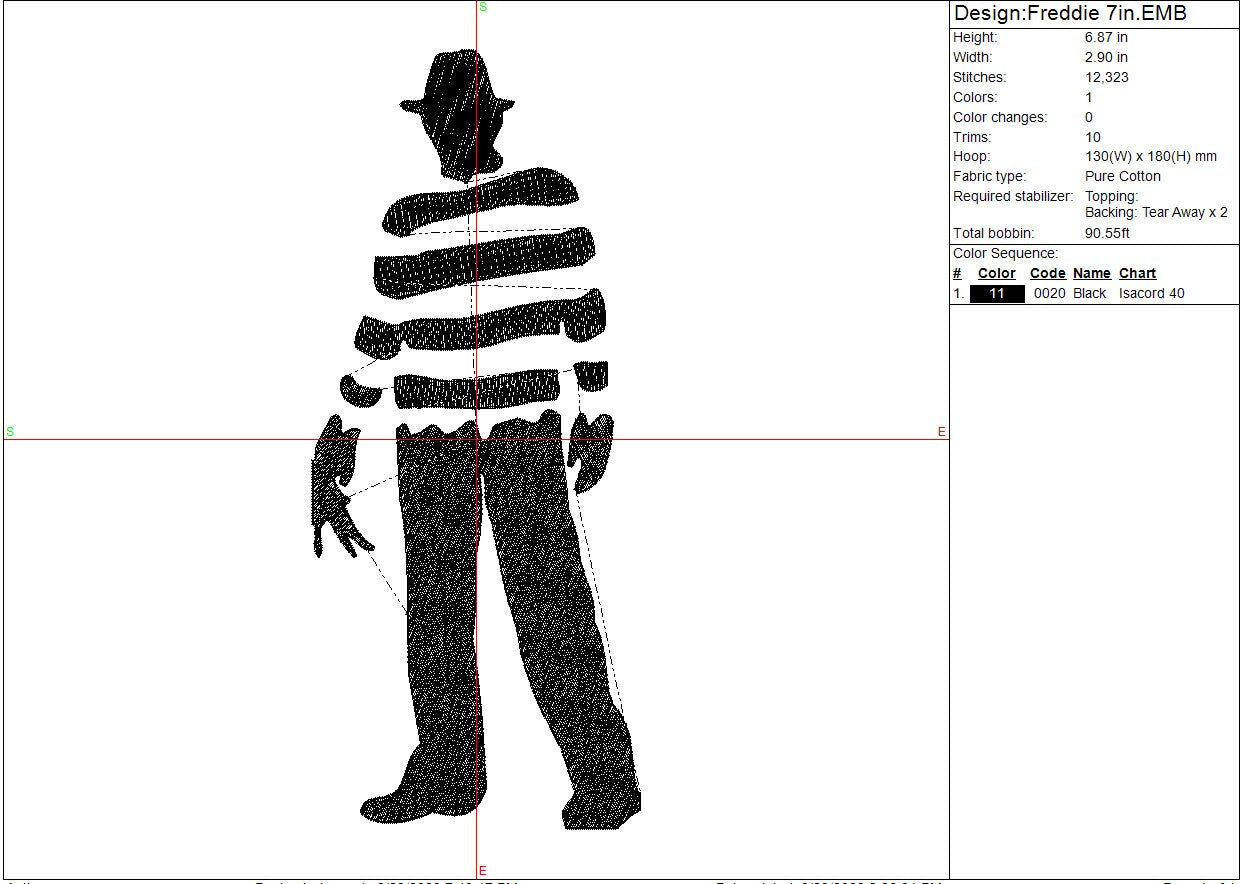This screenshot has width=1243, height=884.
Task: Click the Code column header
Action: coord(1047,273)
